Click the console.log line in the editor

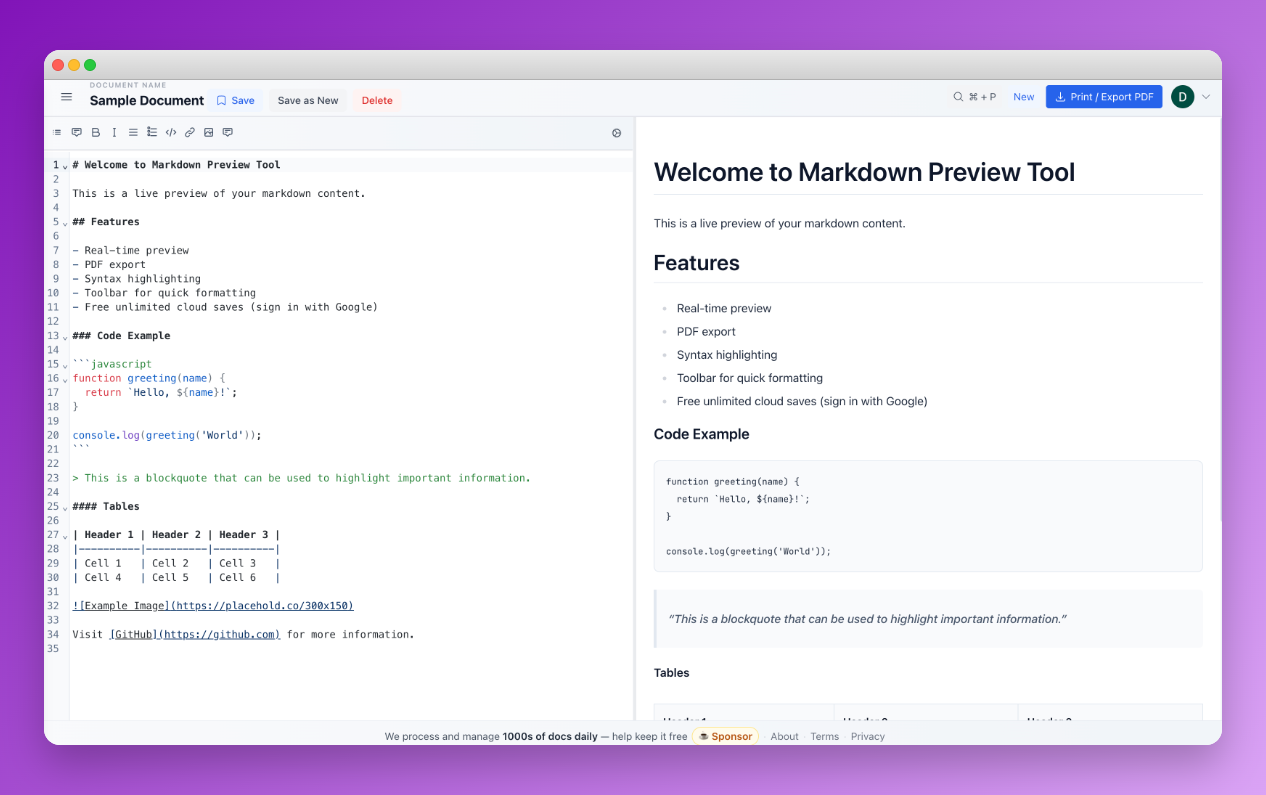click(x=167, y=435)
